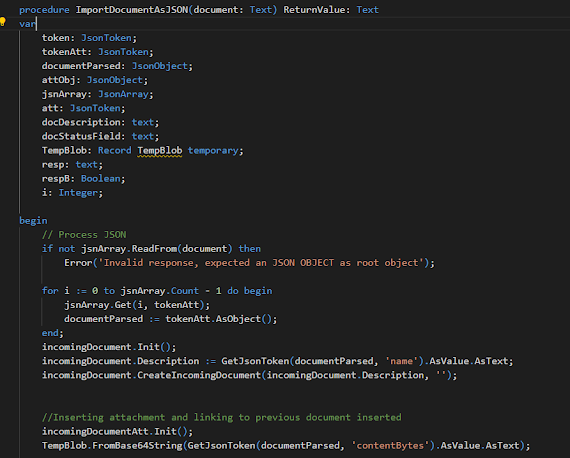Click the documentParsed variable declaration
This screenshot has width=570, height=458.
(117, 66)
